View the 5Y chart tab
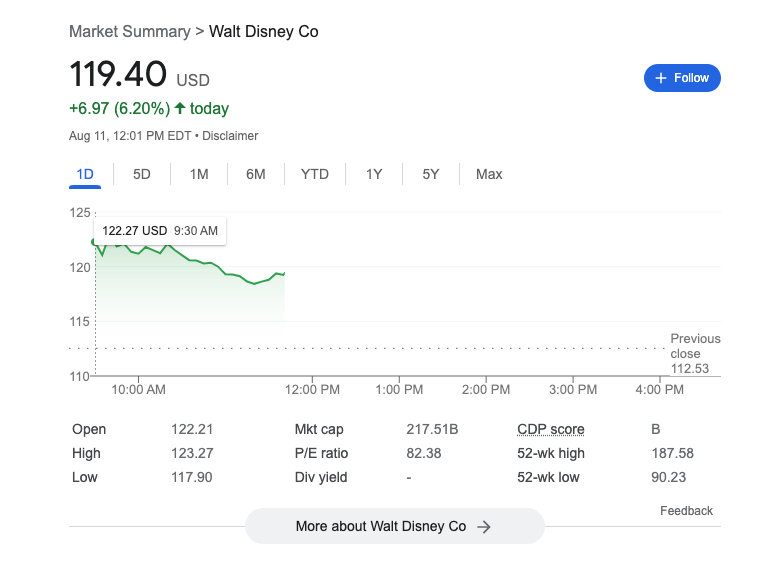Viewport: 770px width, 572px height. click(x=431, y=174)
